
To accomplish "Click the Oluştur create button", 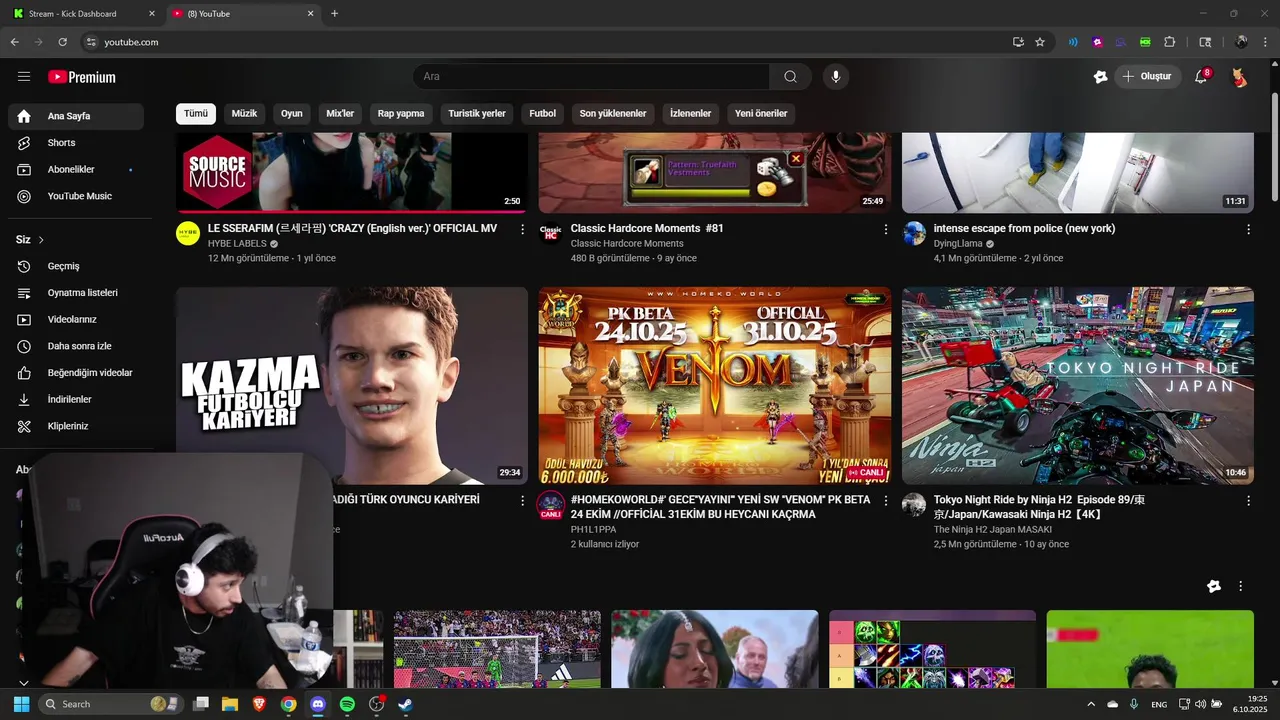I will 1148,77.
